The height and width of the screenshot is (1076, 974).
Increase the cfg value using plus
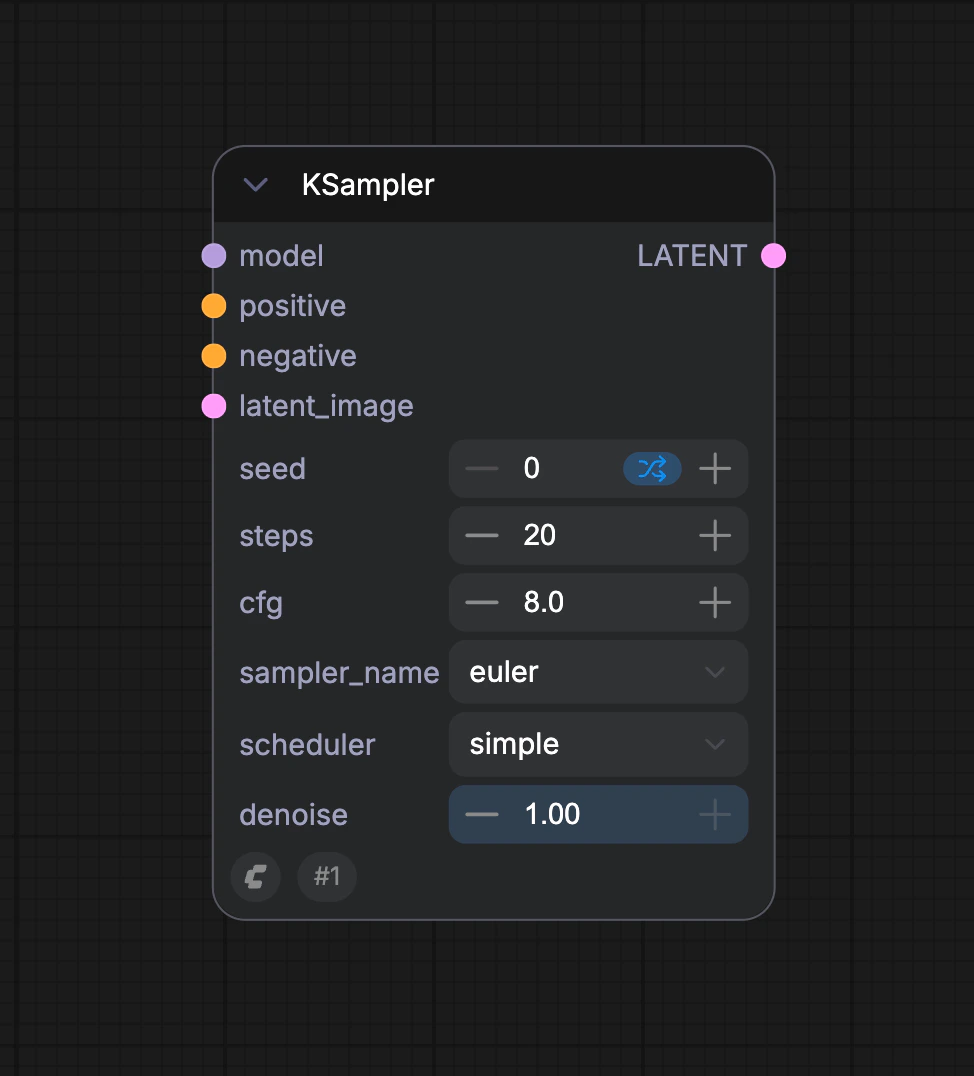click(x=714, y=602)
